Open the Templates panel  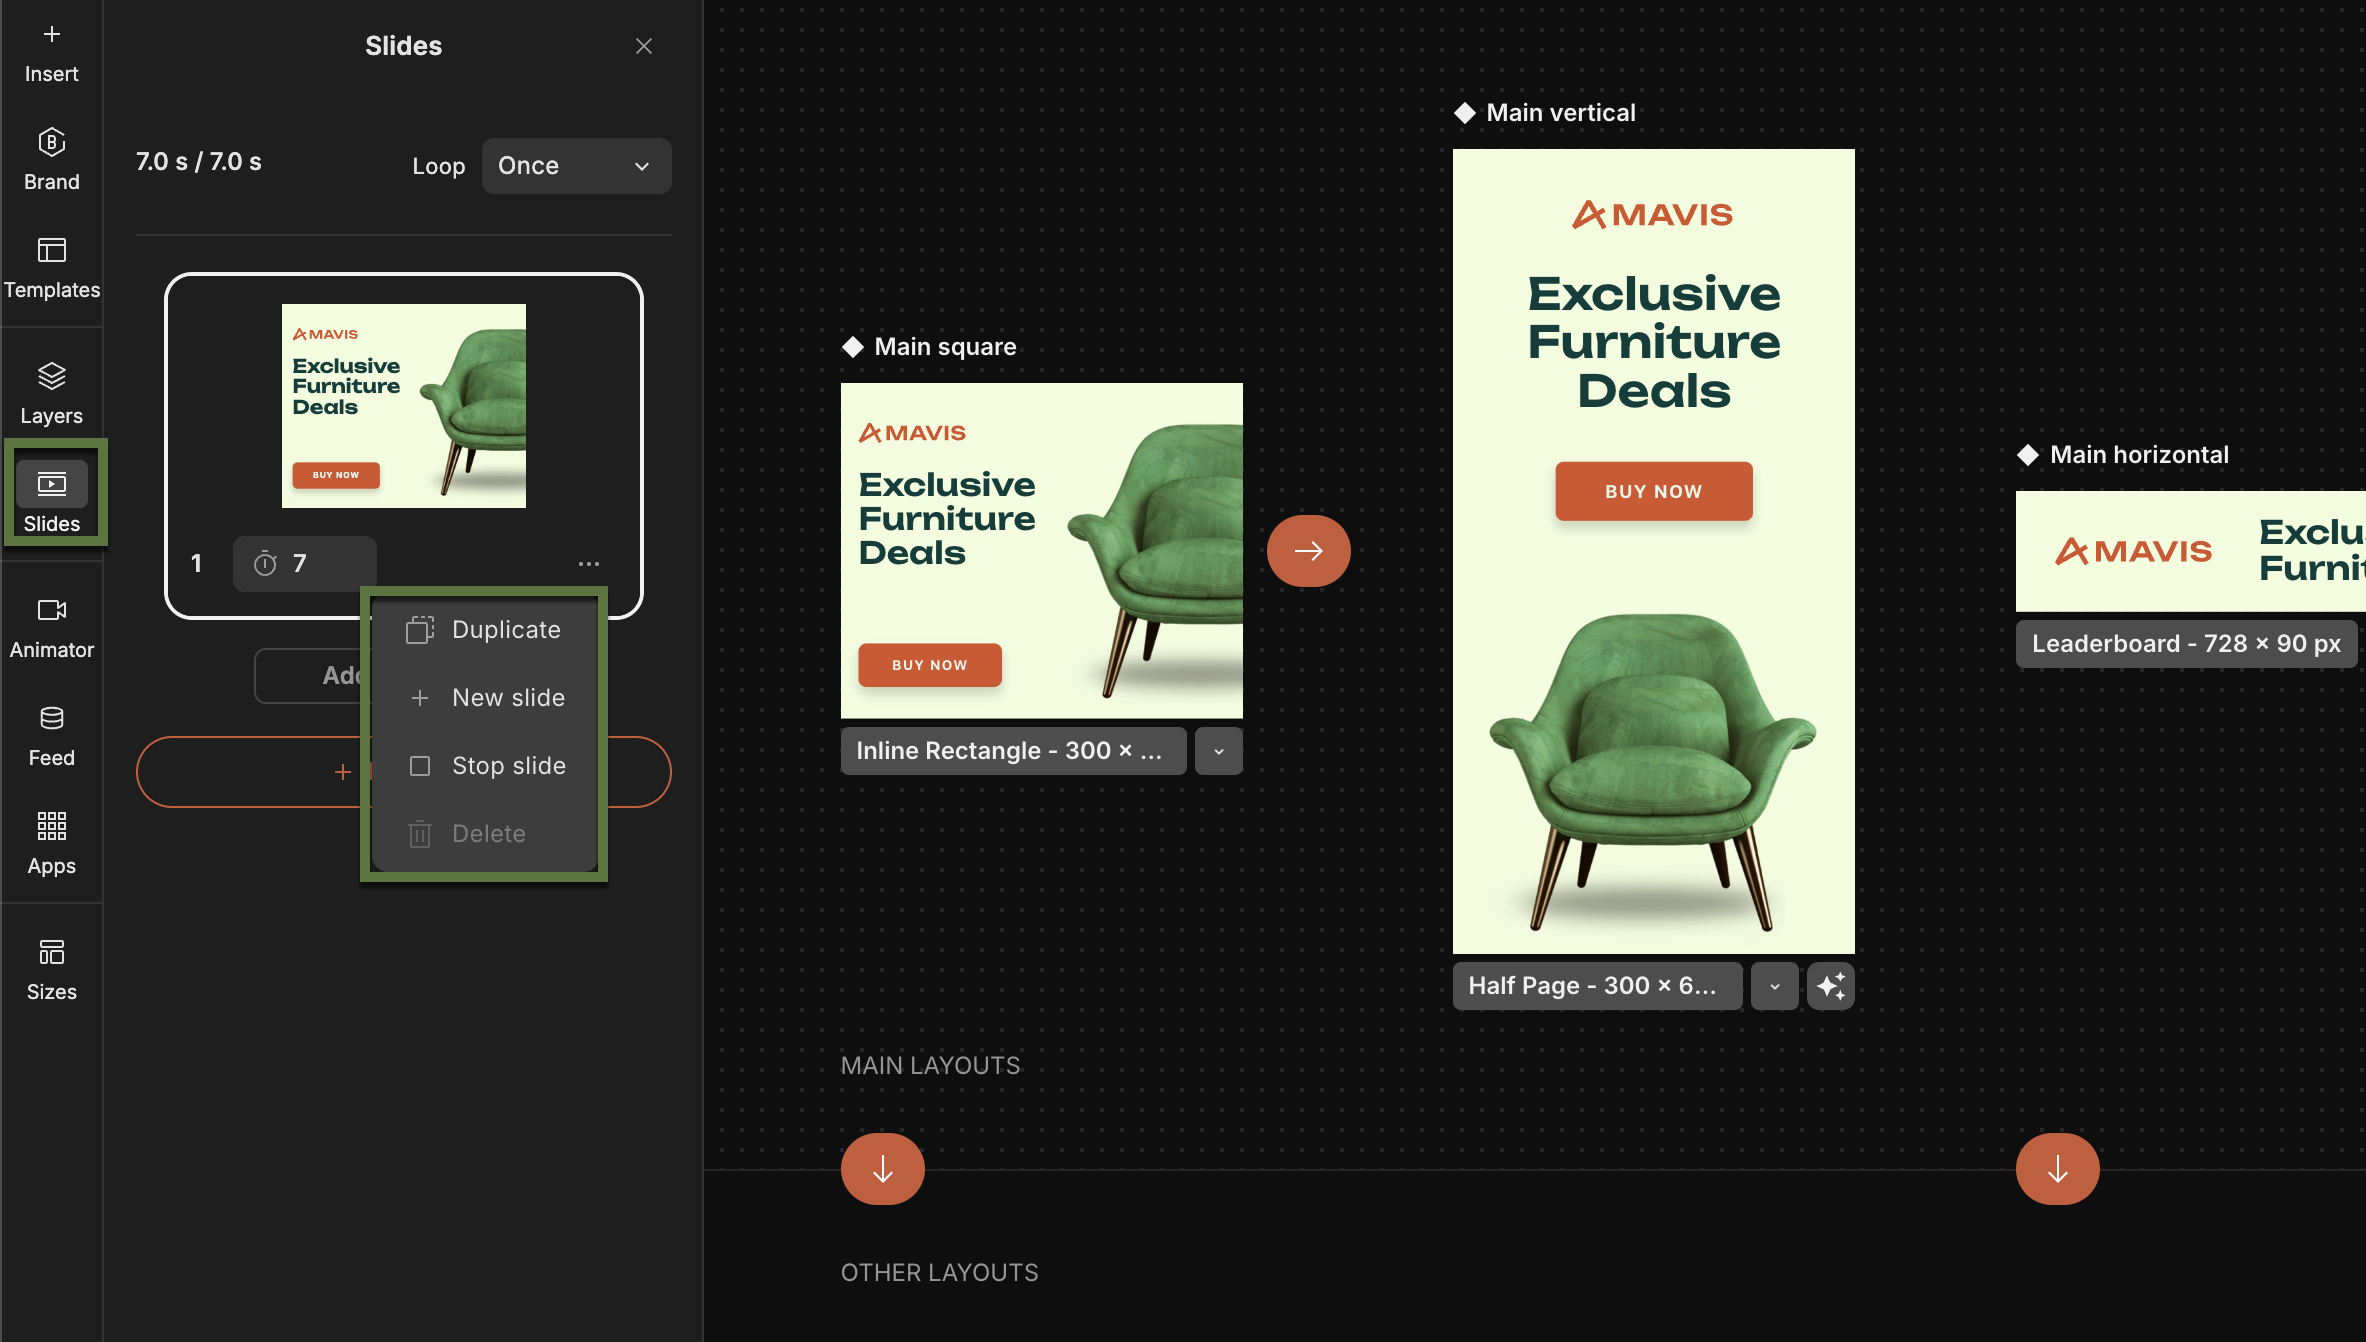51,268
